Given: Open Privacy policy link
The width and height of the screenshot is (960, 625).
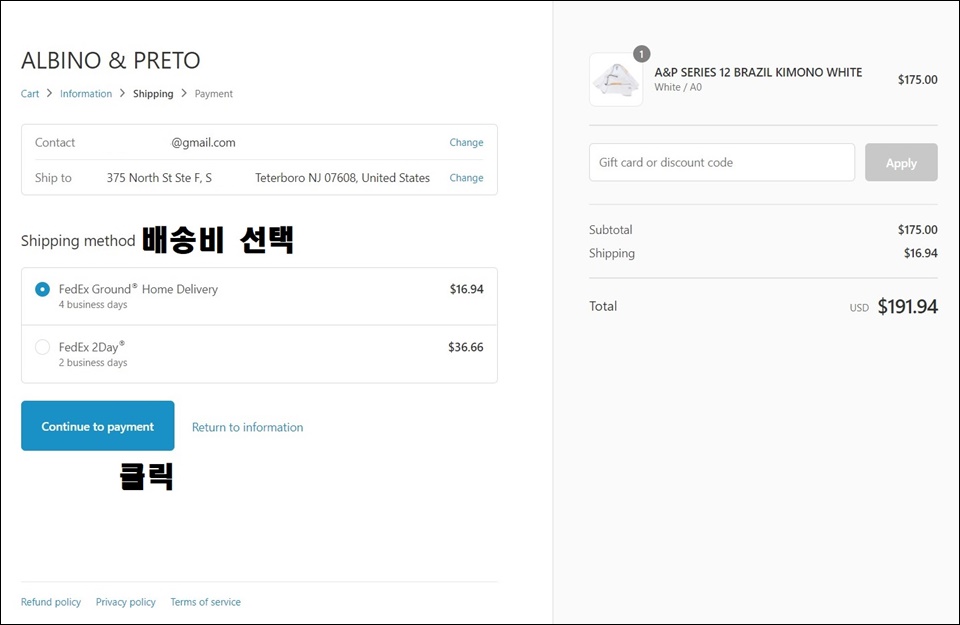Looking at the screenshot, I should [x=126, y=602].
